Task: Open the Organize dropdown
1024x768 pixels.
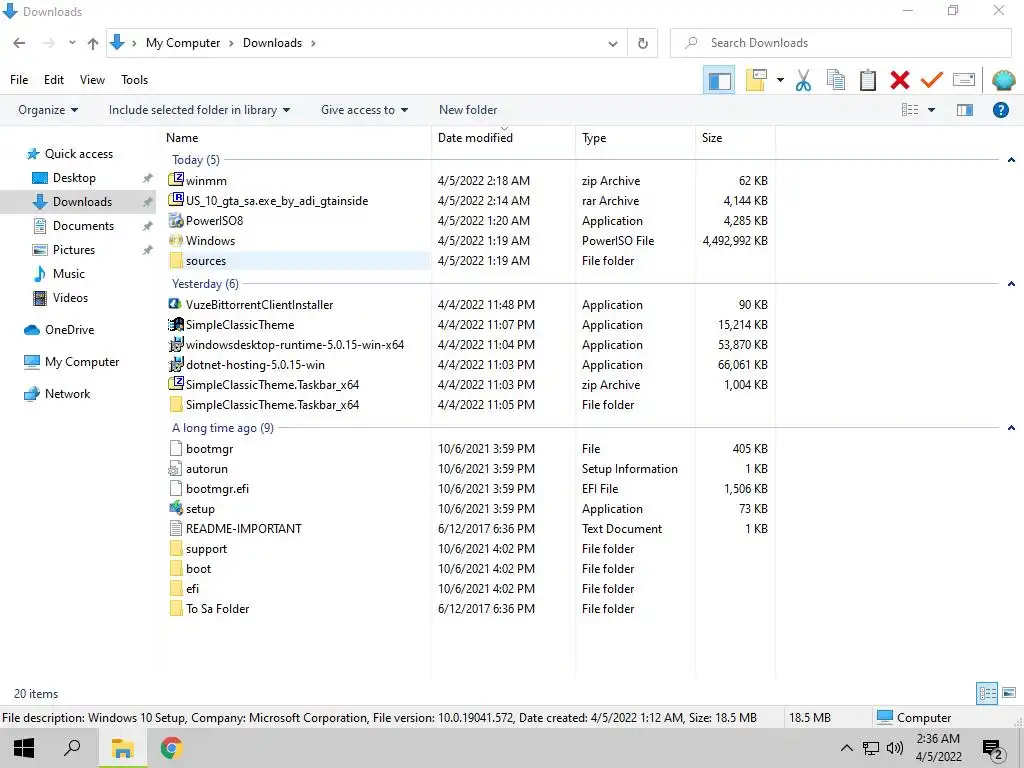Action: coord(48,110)
